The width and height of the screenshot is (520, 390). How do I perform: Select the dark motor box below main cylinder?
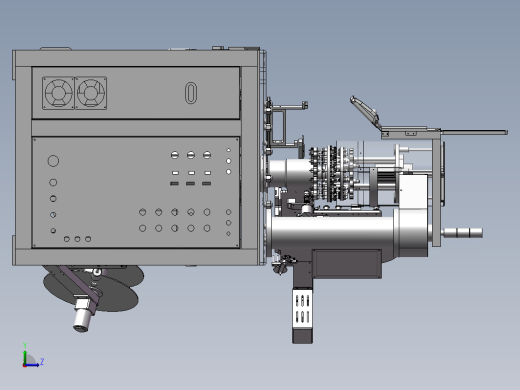(x=347, y=264)
